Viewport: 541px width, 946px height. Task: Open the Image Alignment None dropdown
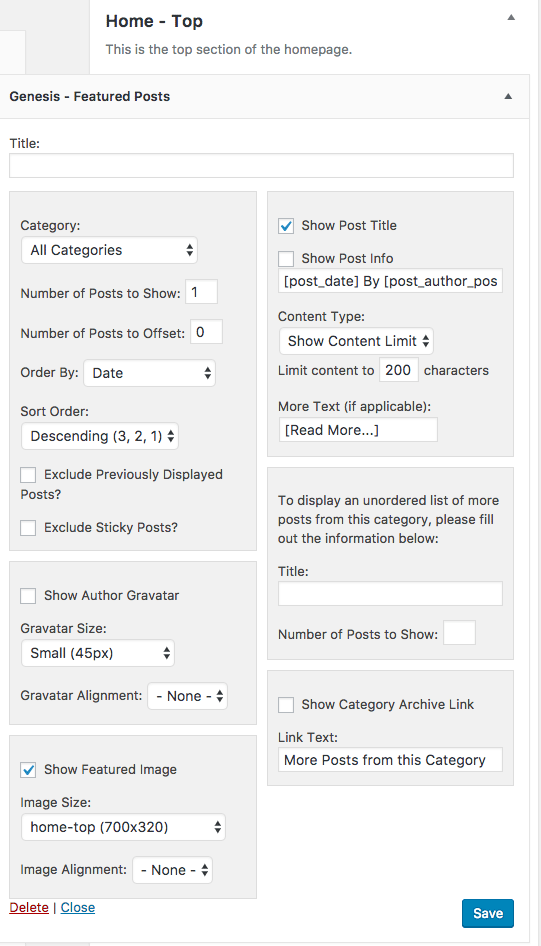172,870
